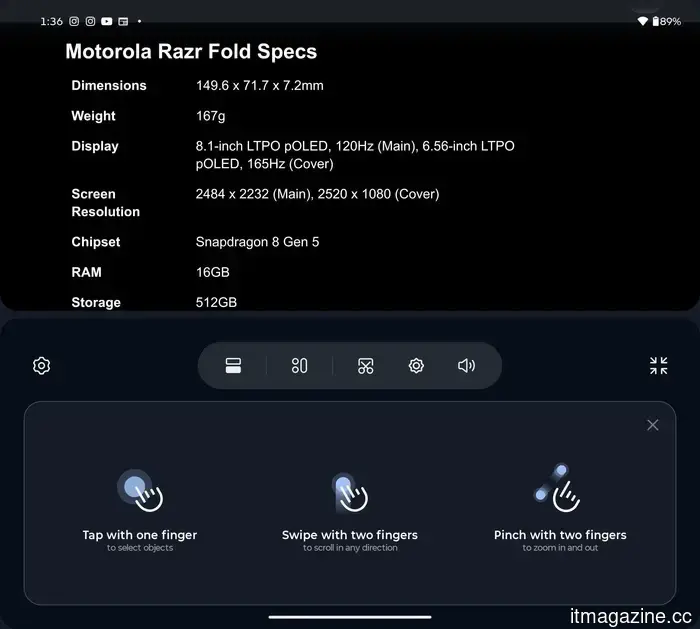The height and width of the screenshot is (629, 700).
Task: Click the 'Dimensions' row label
Action: 109,85
